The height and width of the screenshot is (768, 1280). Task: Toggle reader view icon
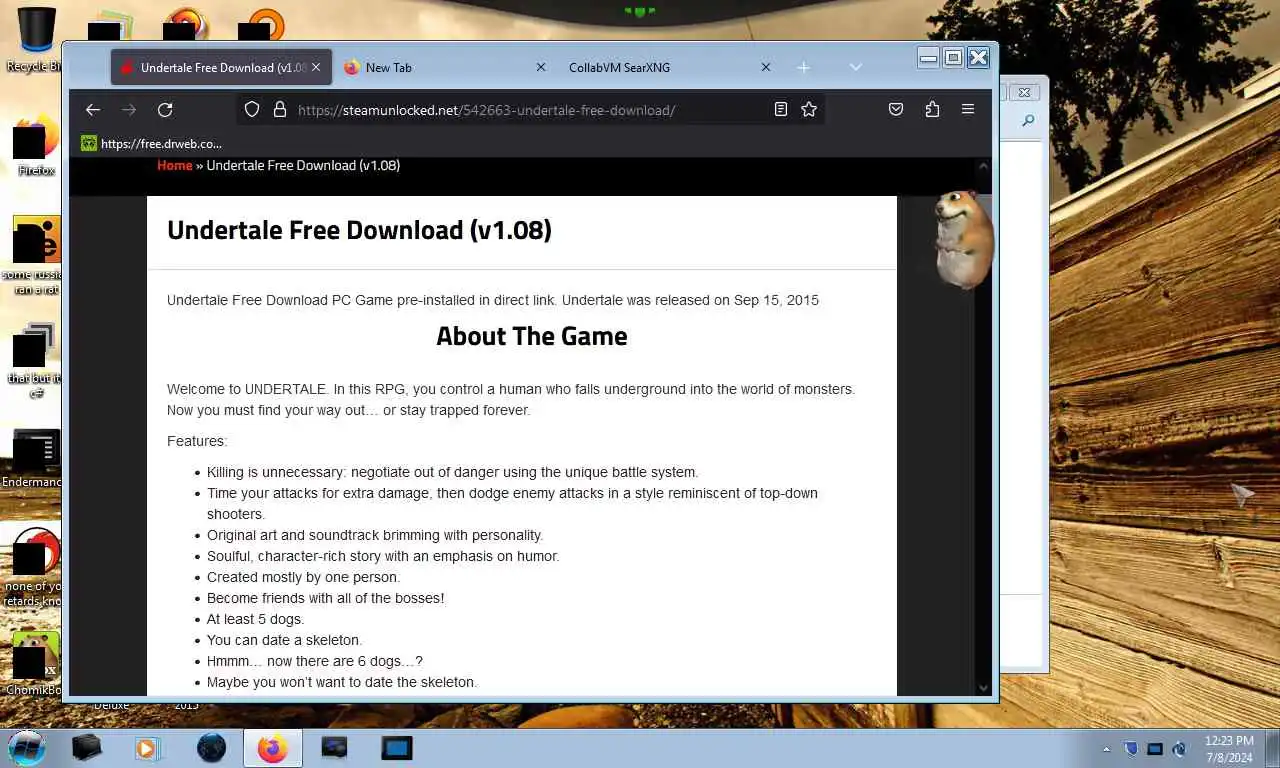point(781,110)
